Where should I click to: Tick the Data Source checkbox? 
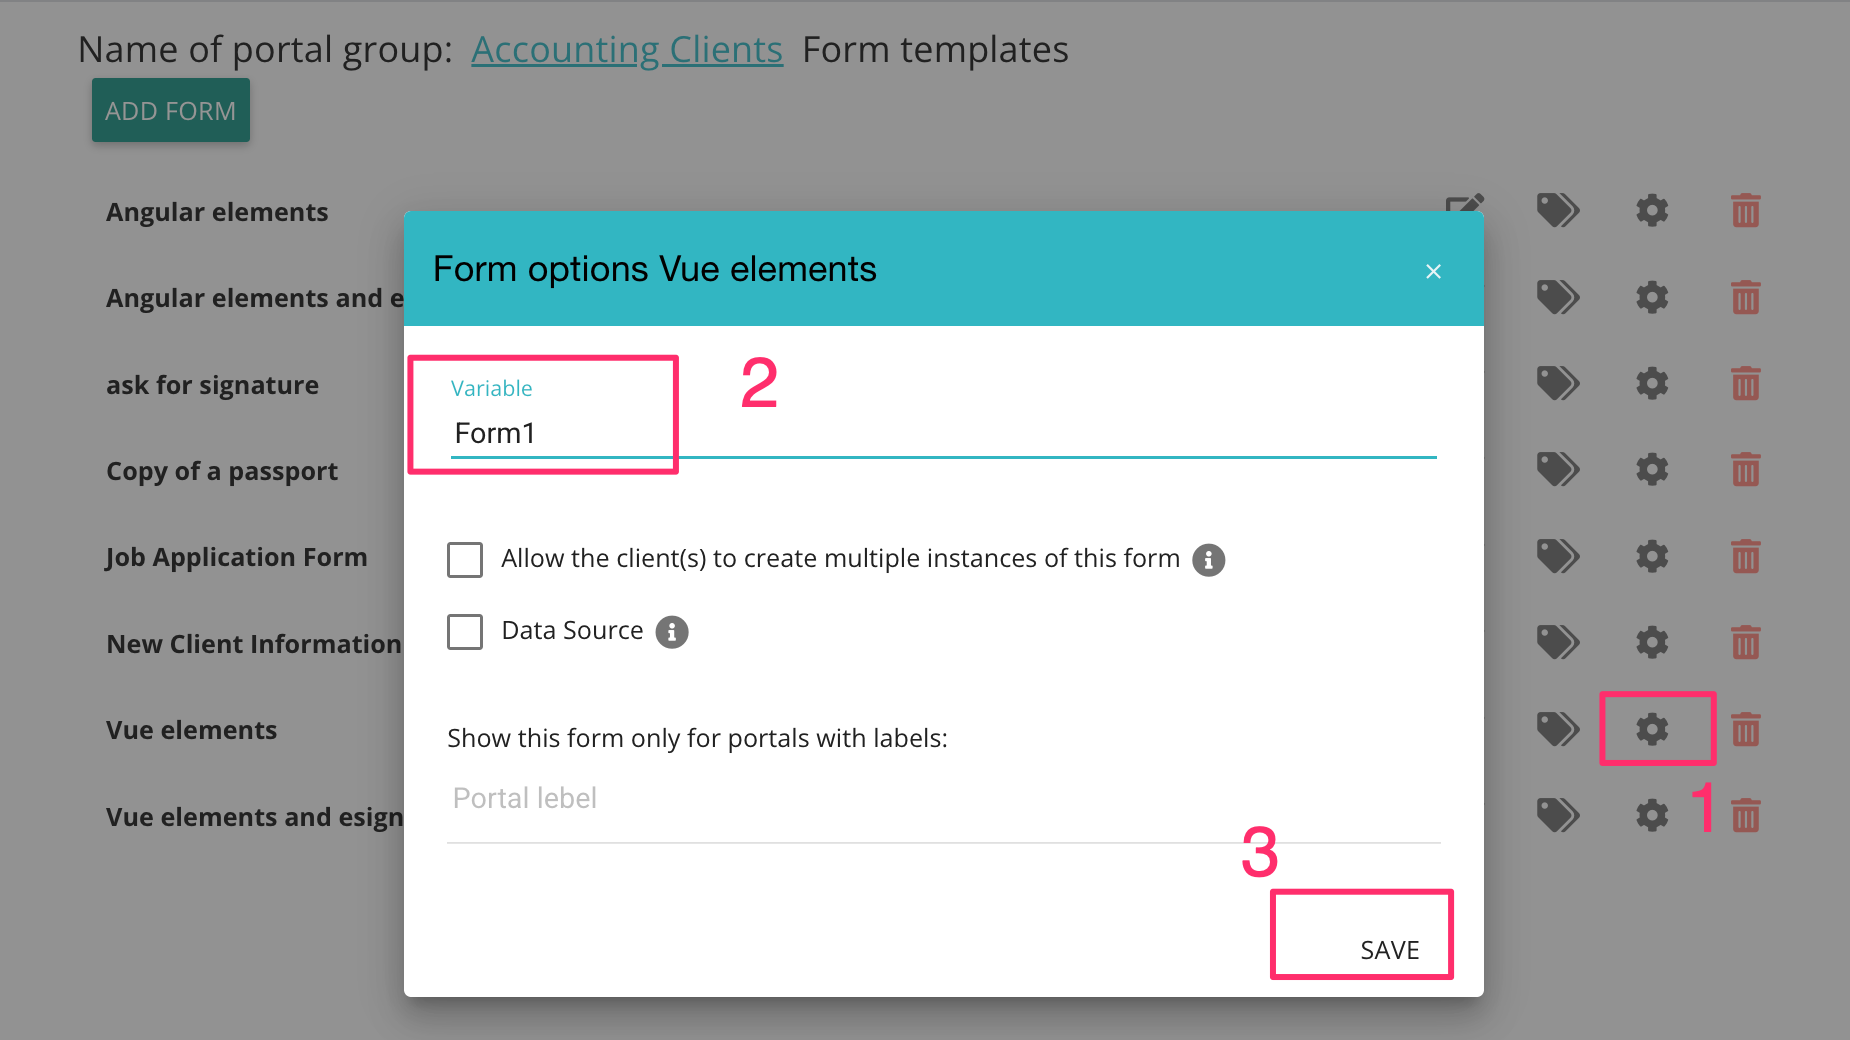(x=465, y=632)
